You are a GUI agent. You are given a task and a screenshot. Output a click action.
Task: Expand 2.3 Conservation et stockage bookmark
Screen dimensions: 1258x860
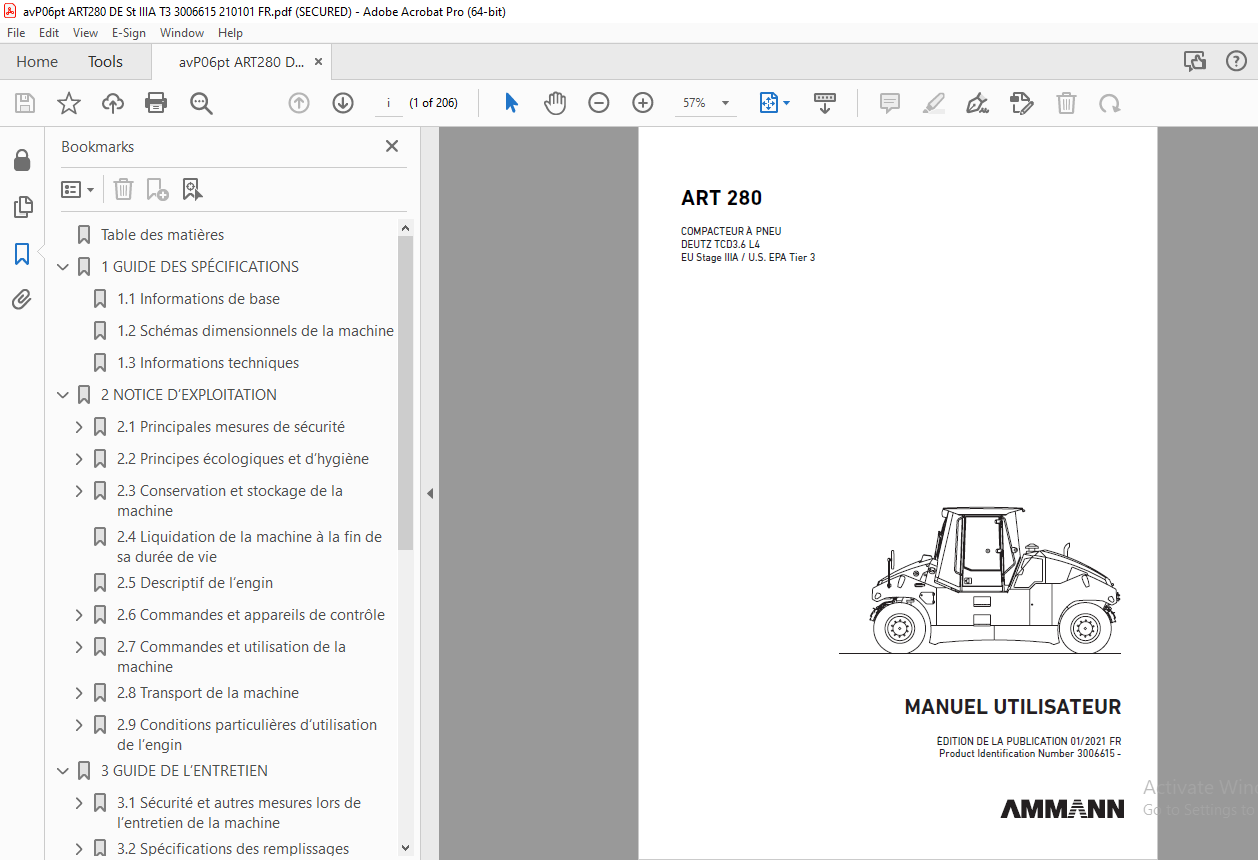click(x=79, y=491)
